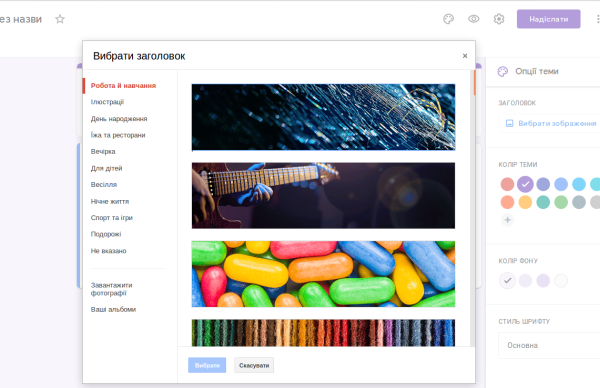The height and width of the screenshot is (388, 600).
Task: Pick the coral orange theme color swatch
Action: (507, 202)
